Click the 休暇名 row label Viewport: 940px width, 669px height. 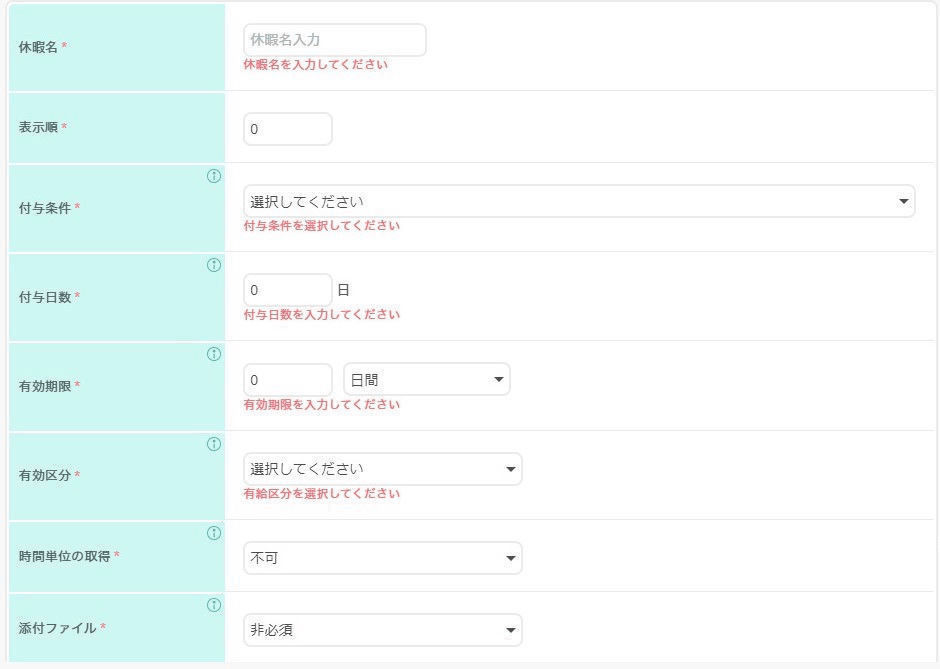coord(38,47)
